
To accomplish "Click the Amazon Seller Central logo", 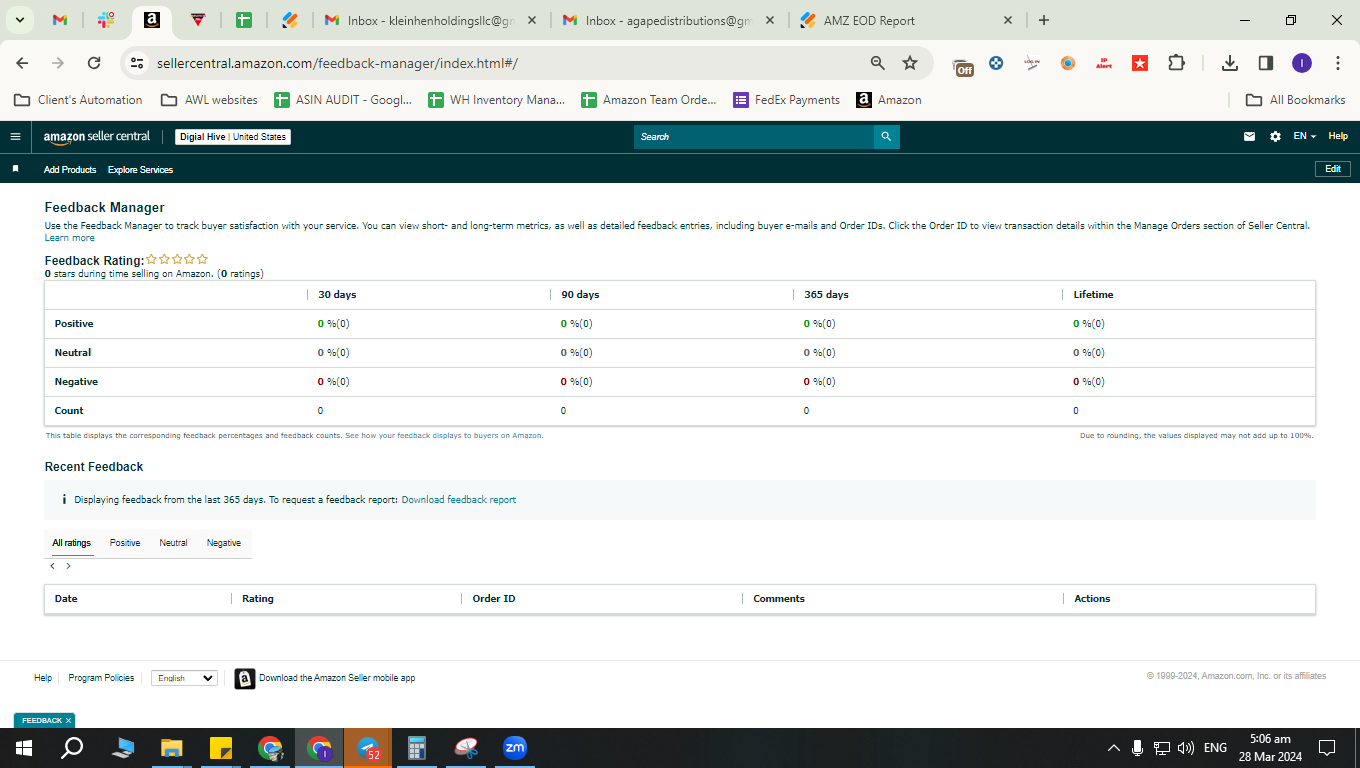I will click(x=97, y=137).
